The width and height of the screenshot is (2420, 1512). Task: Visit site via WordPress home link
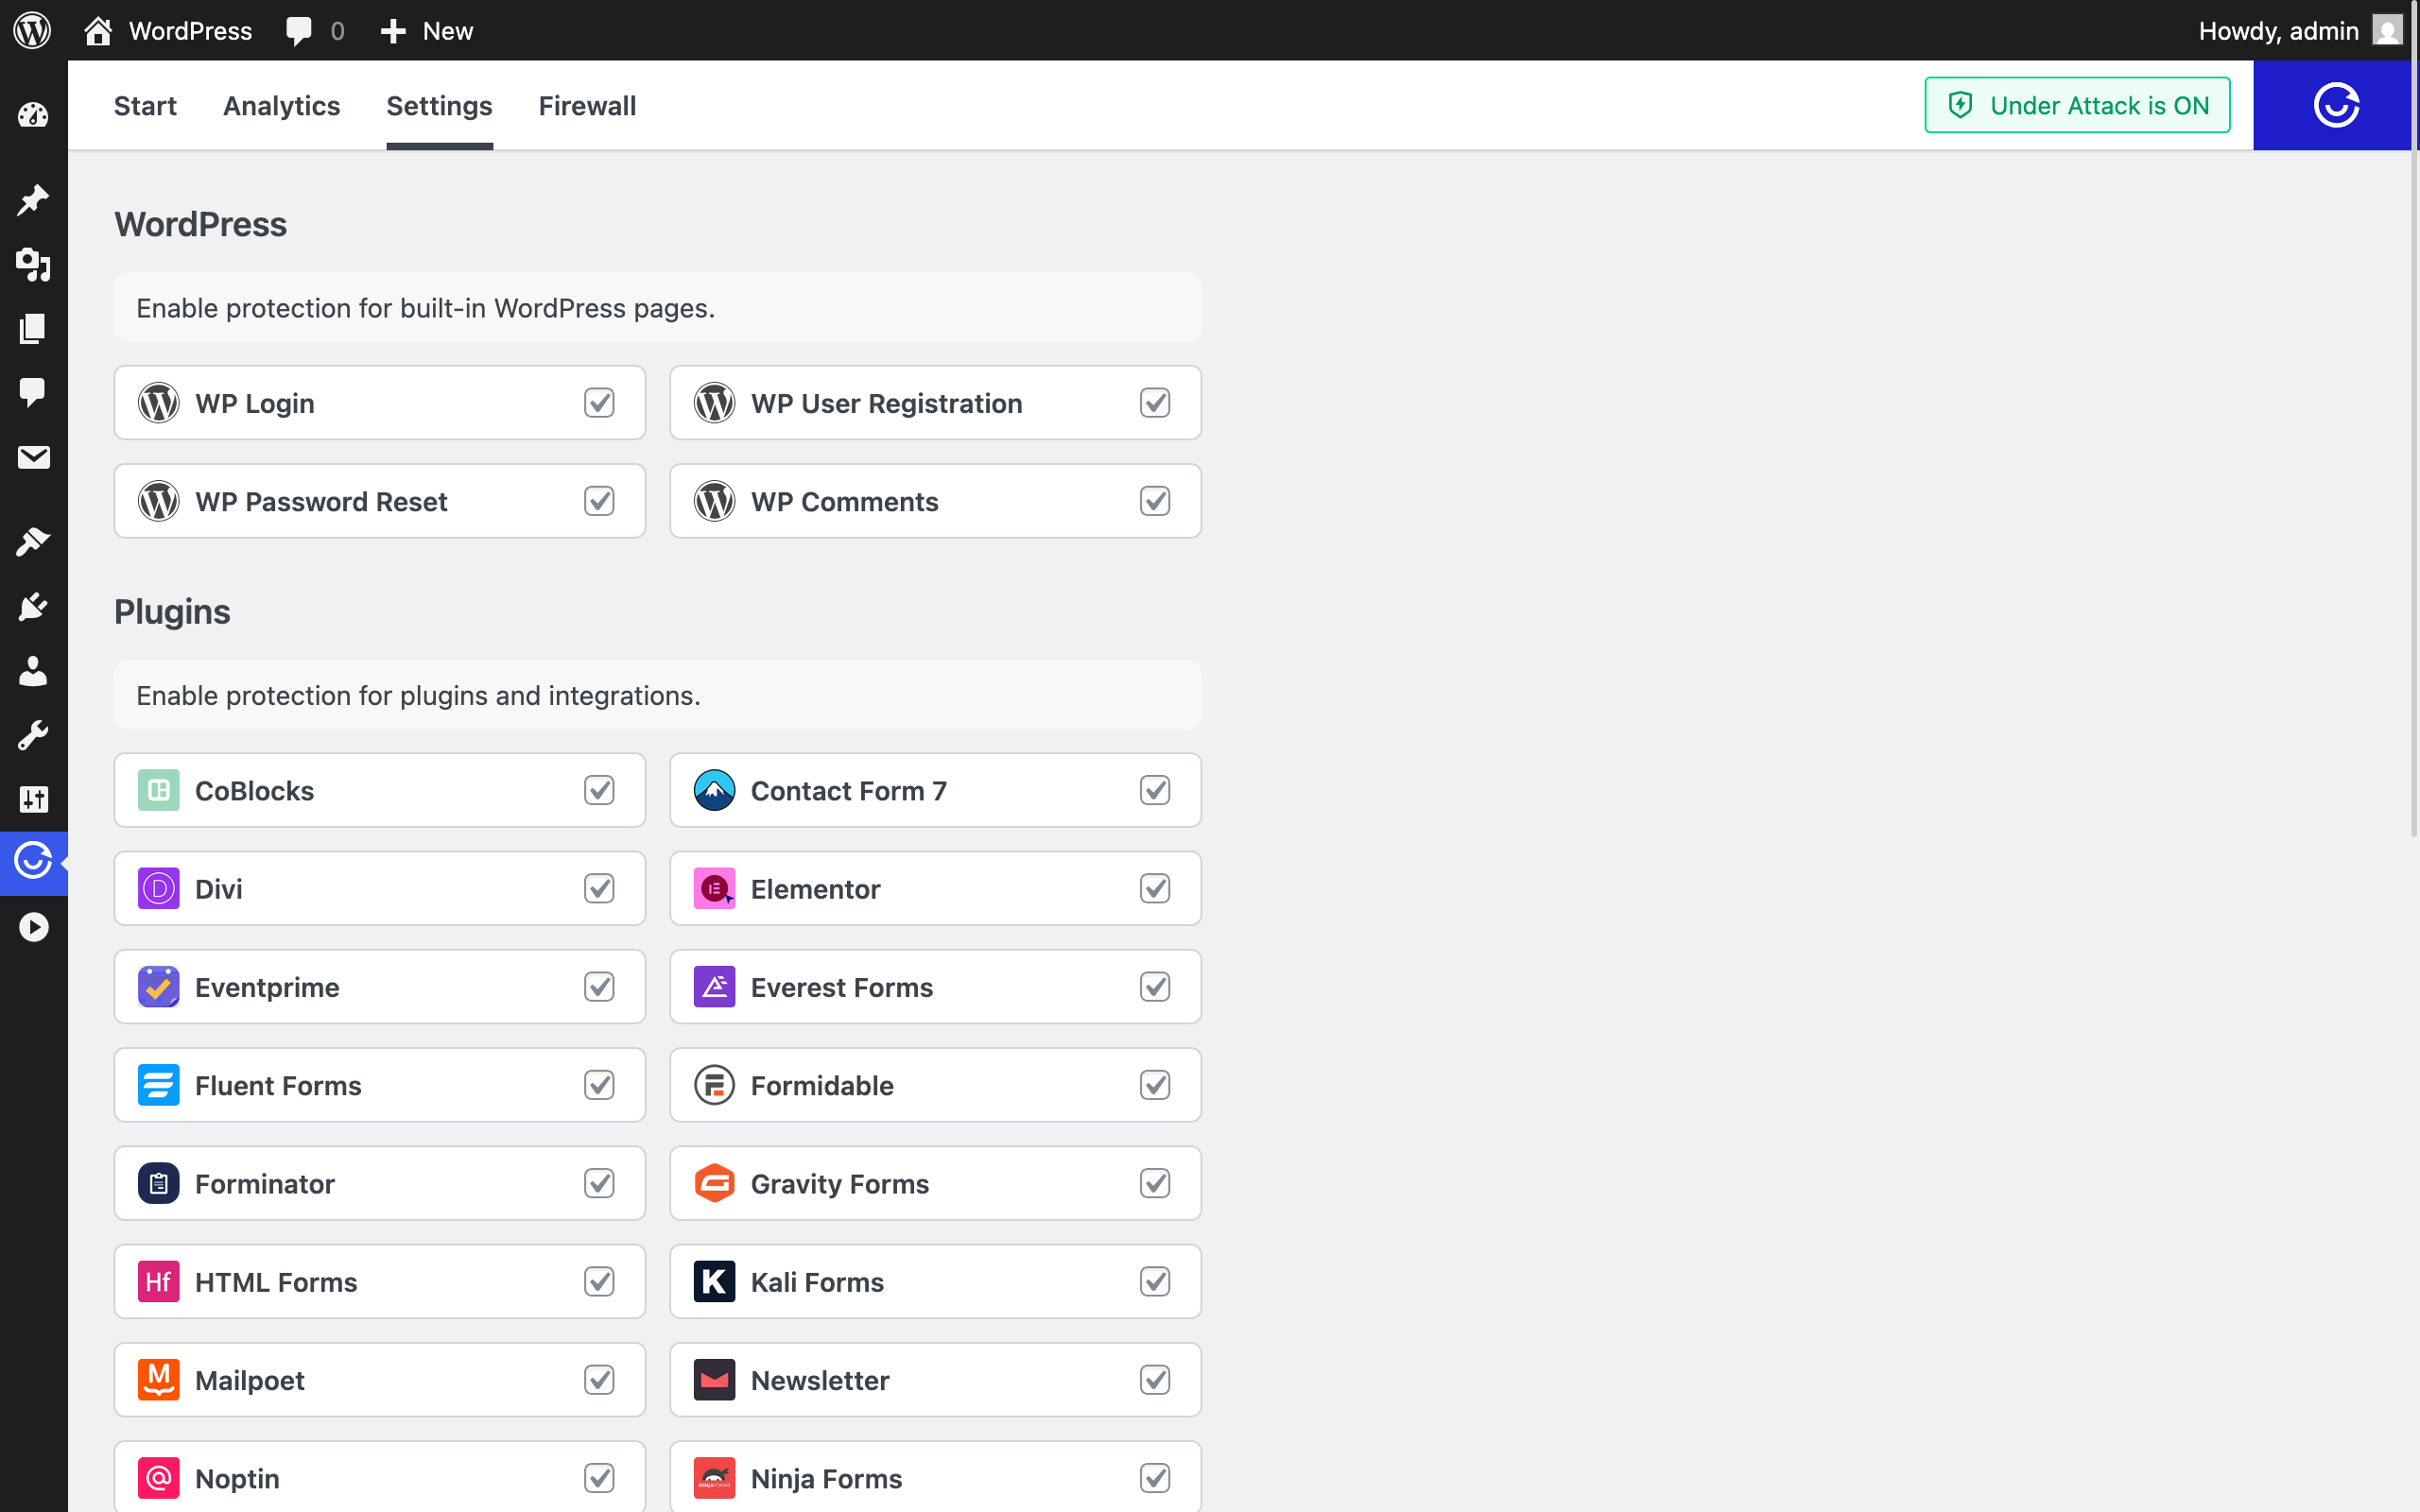click(168, 31)
